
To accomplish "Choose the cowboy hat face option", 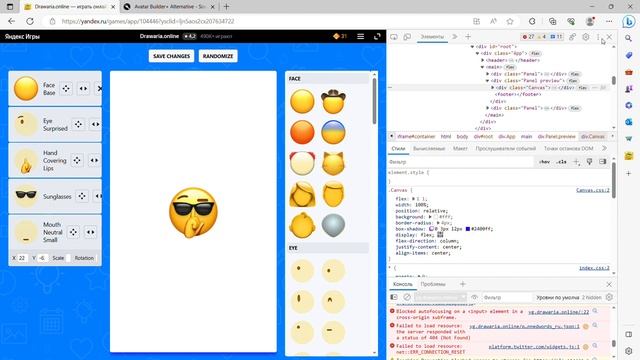I will (333, 101).
